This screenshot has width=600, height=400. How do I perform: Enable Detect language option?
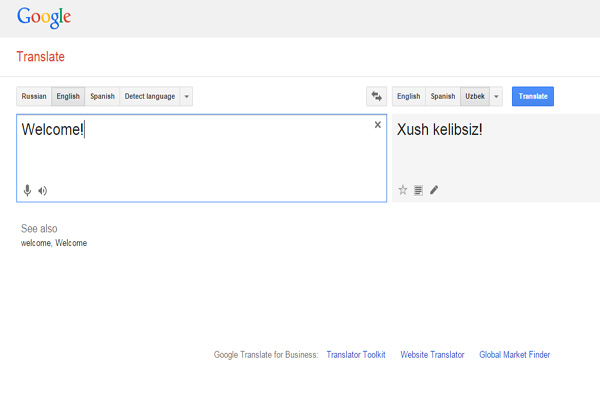point(150,97)
